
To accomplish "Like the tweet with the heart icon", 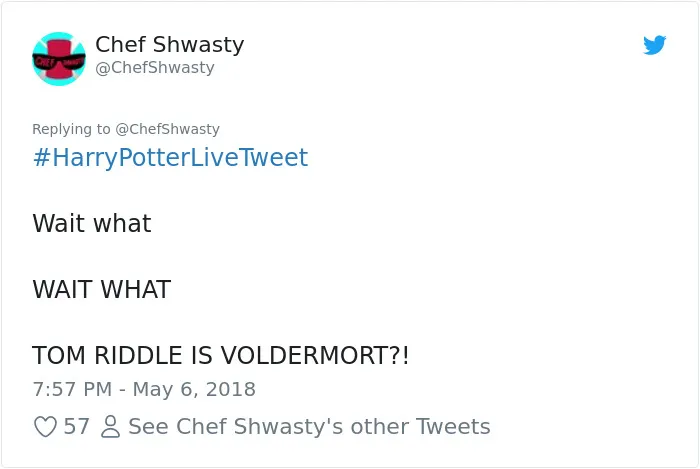I will point(46,426).
